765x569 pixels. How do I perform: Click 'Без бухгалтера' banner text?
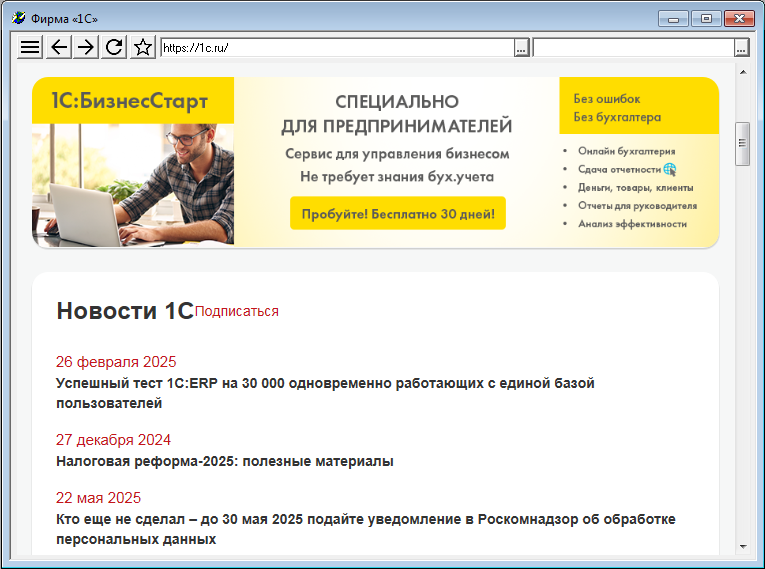click(x=617, y=117)
